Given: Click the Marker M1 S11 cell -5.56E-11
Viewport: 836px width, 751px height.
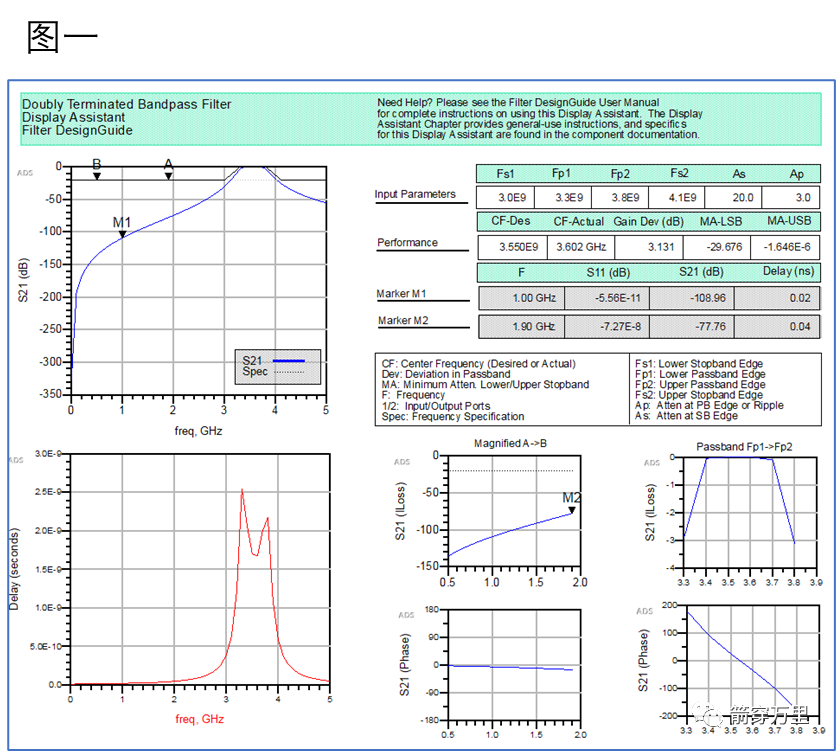Looking at the screenshot, I should (607, 298).
